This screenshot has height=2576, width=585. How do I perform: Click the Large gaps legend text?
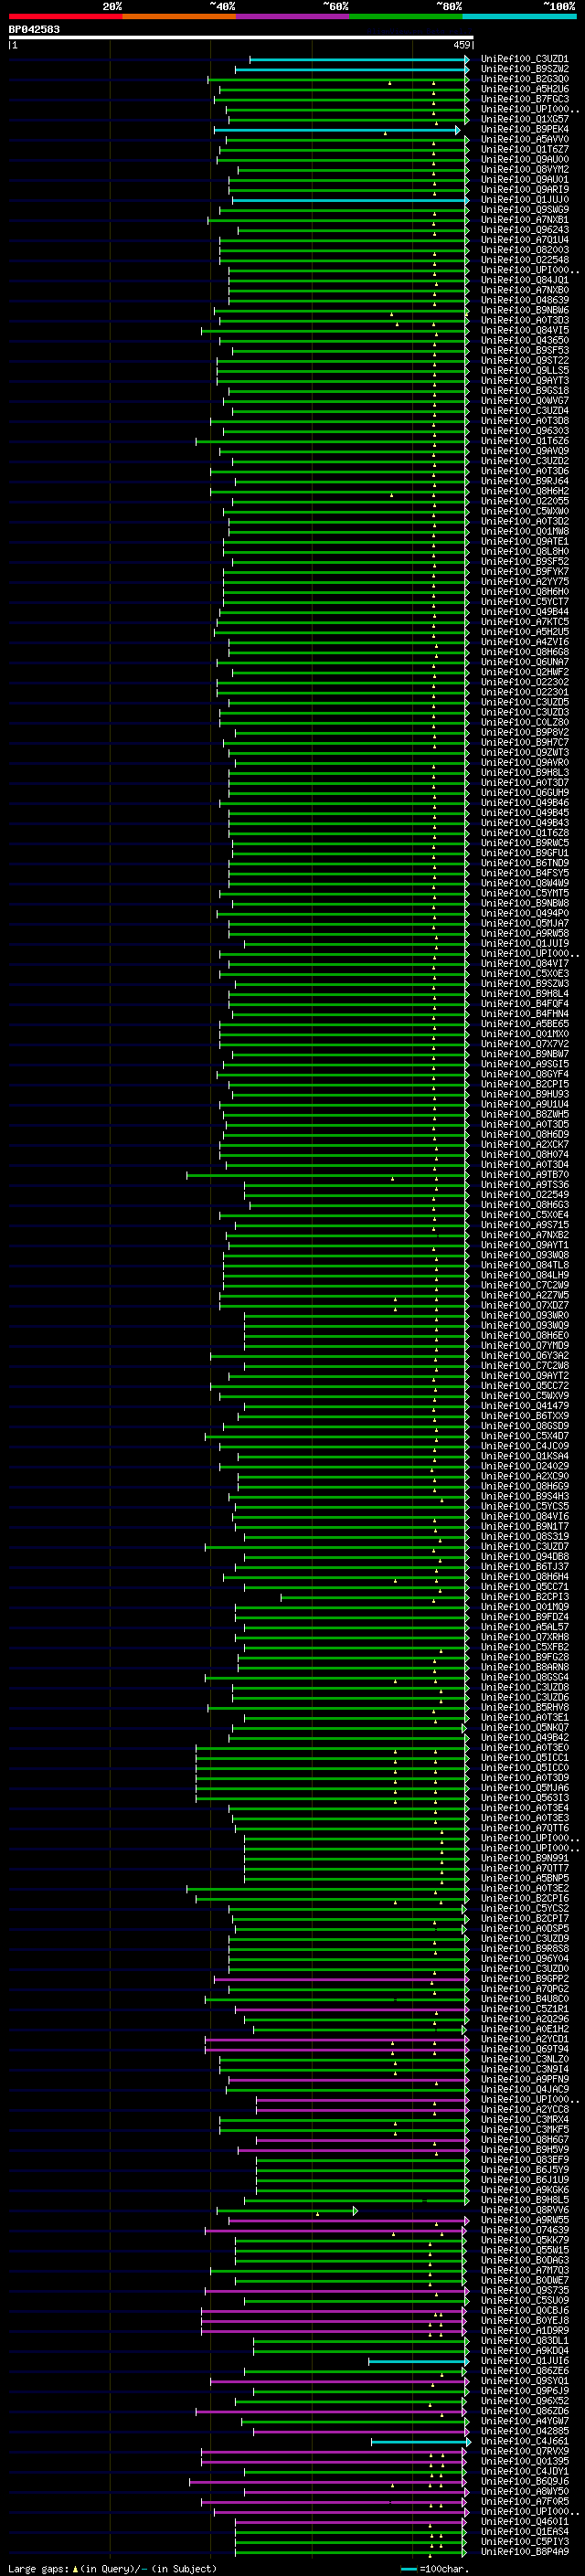point(38,2568)
